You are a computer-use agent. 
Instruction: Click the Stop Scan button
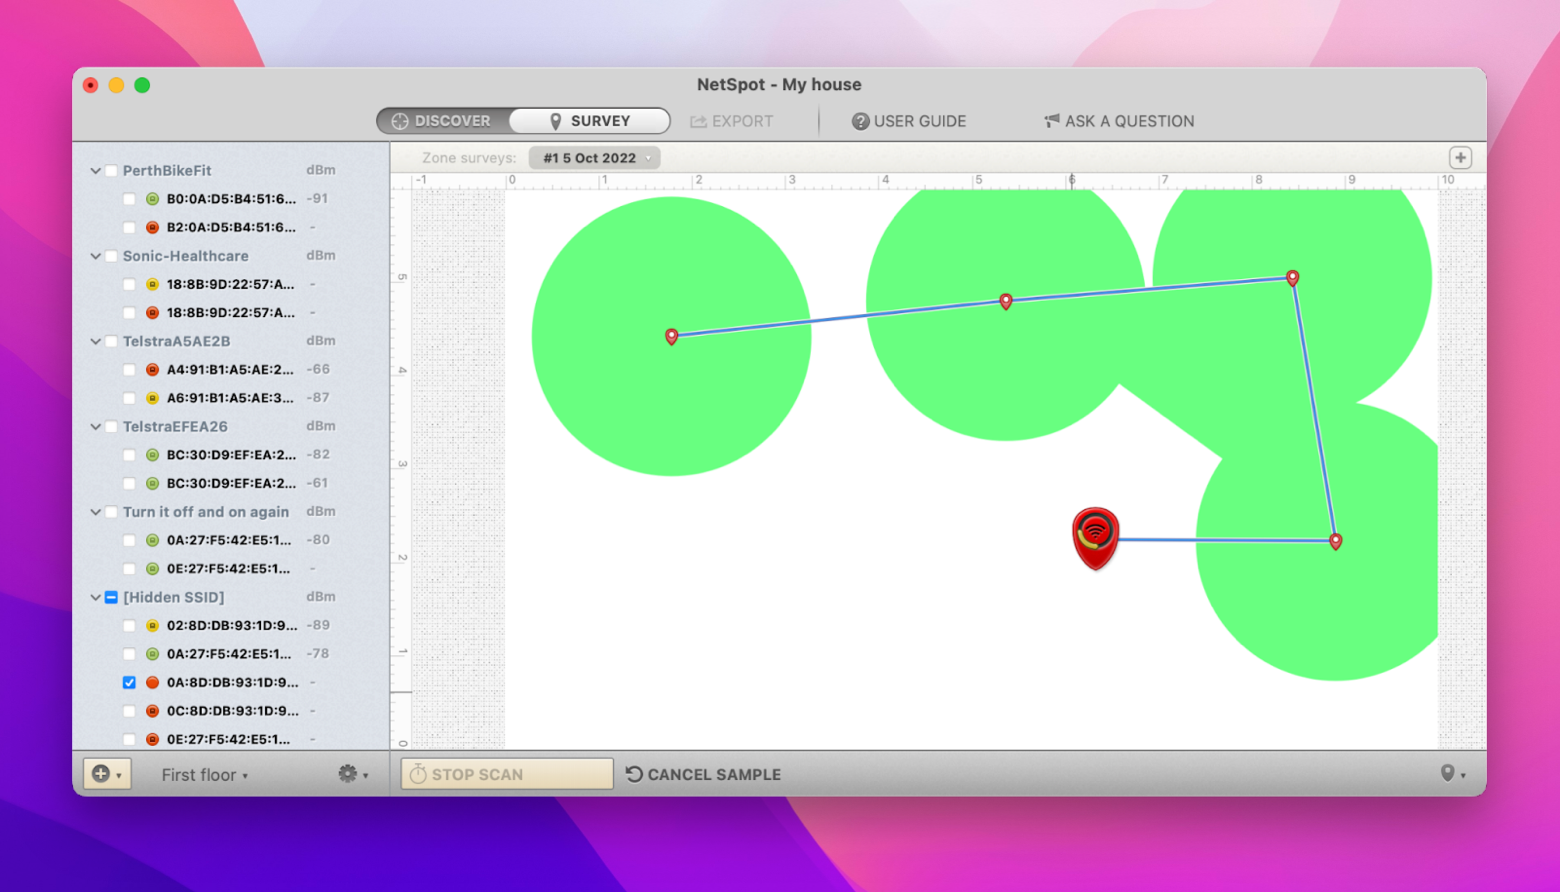coord(507,774)
